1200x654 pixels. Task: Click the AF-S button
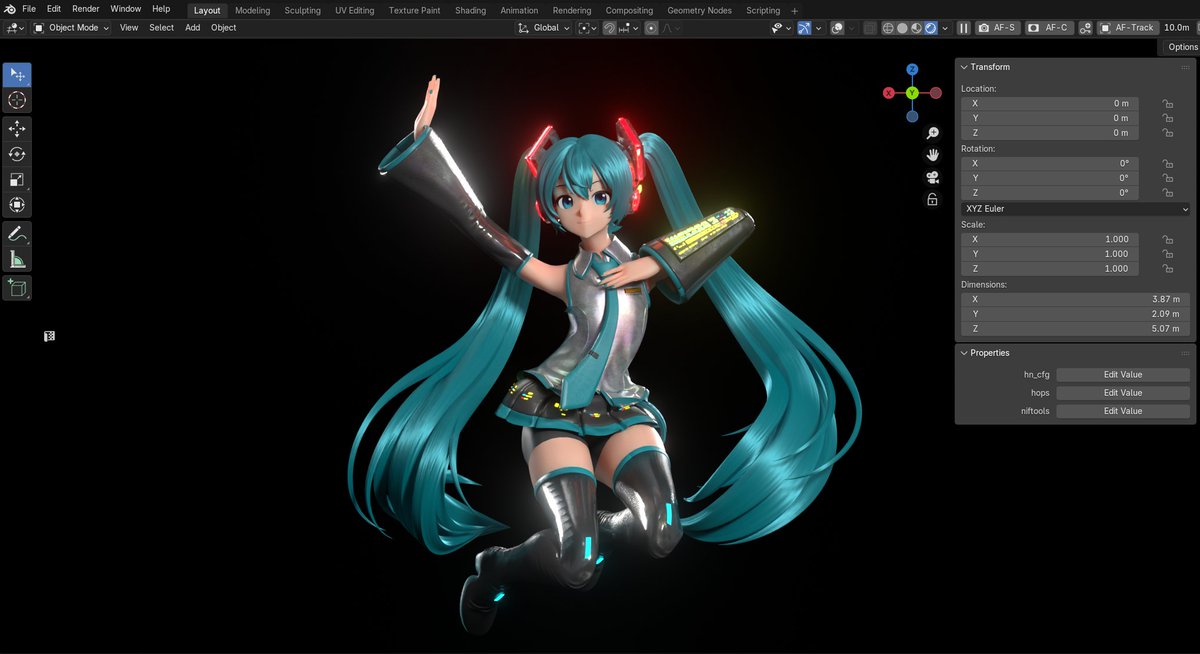pyautogui.click(x=998, y=28)
